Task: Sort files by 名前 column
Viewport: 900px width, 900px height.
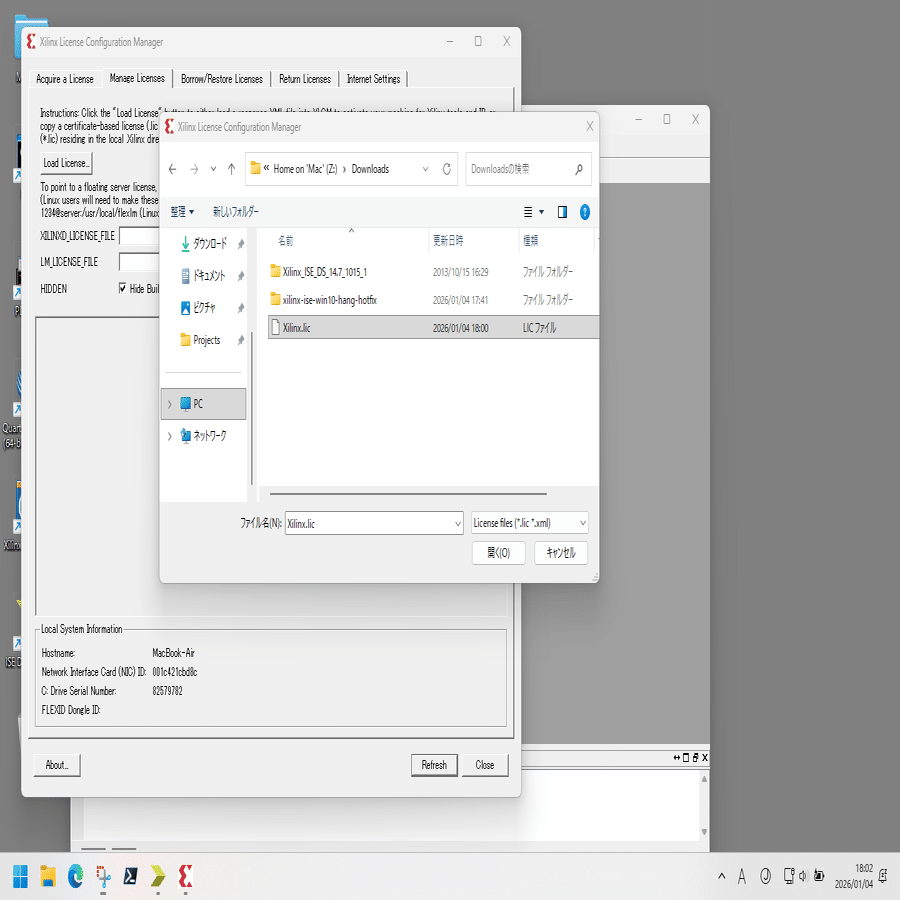Action: tap(285, 241)
